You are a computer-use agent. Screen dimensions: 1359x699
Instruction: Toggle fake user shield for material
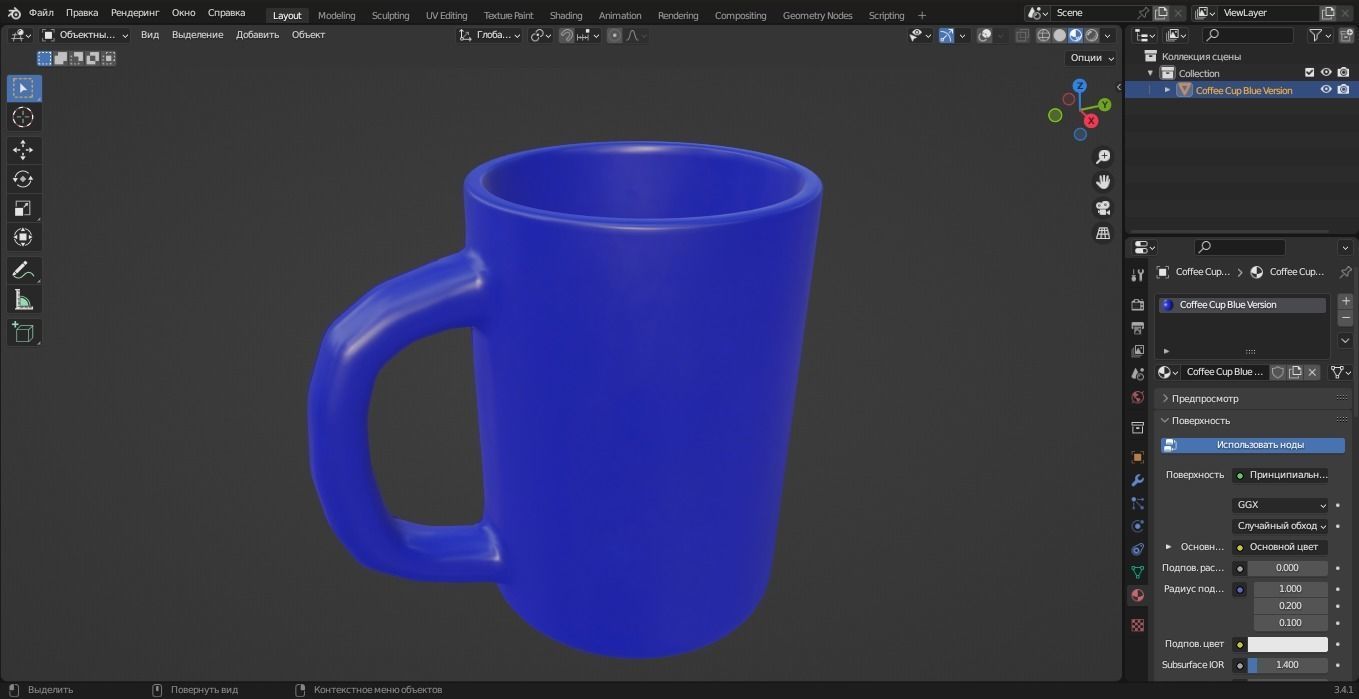point(1277,372)
